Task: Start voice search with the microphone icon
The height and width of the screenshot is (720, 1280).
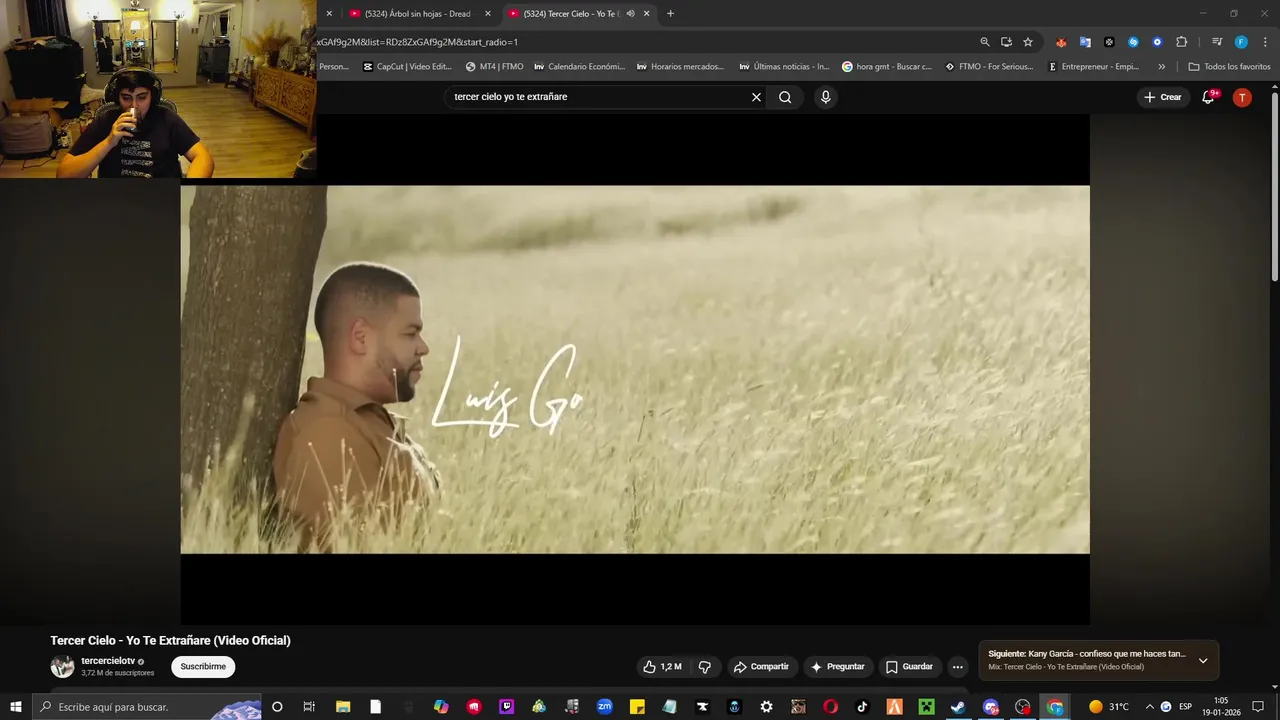Action: click(x=825, y=97)
